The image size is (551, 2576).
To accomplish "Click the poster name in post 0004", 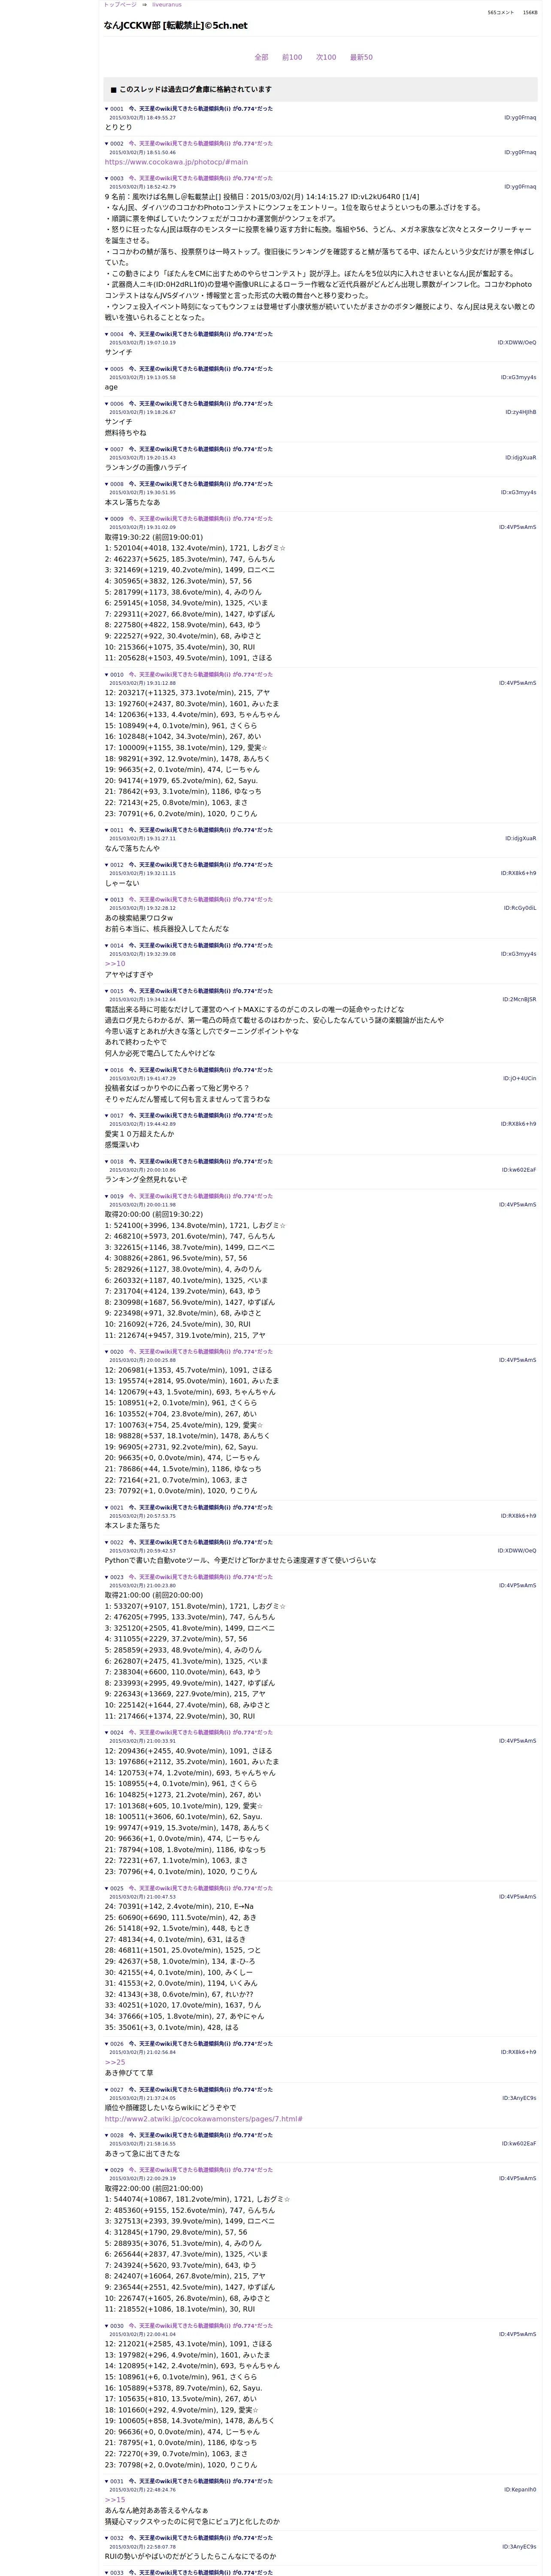I will click(200, 334).
